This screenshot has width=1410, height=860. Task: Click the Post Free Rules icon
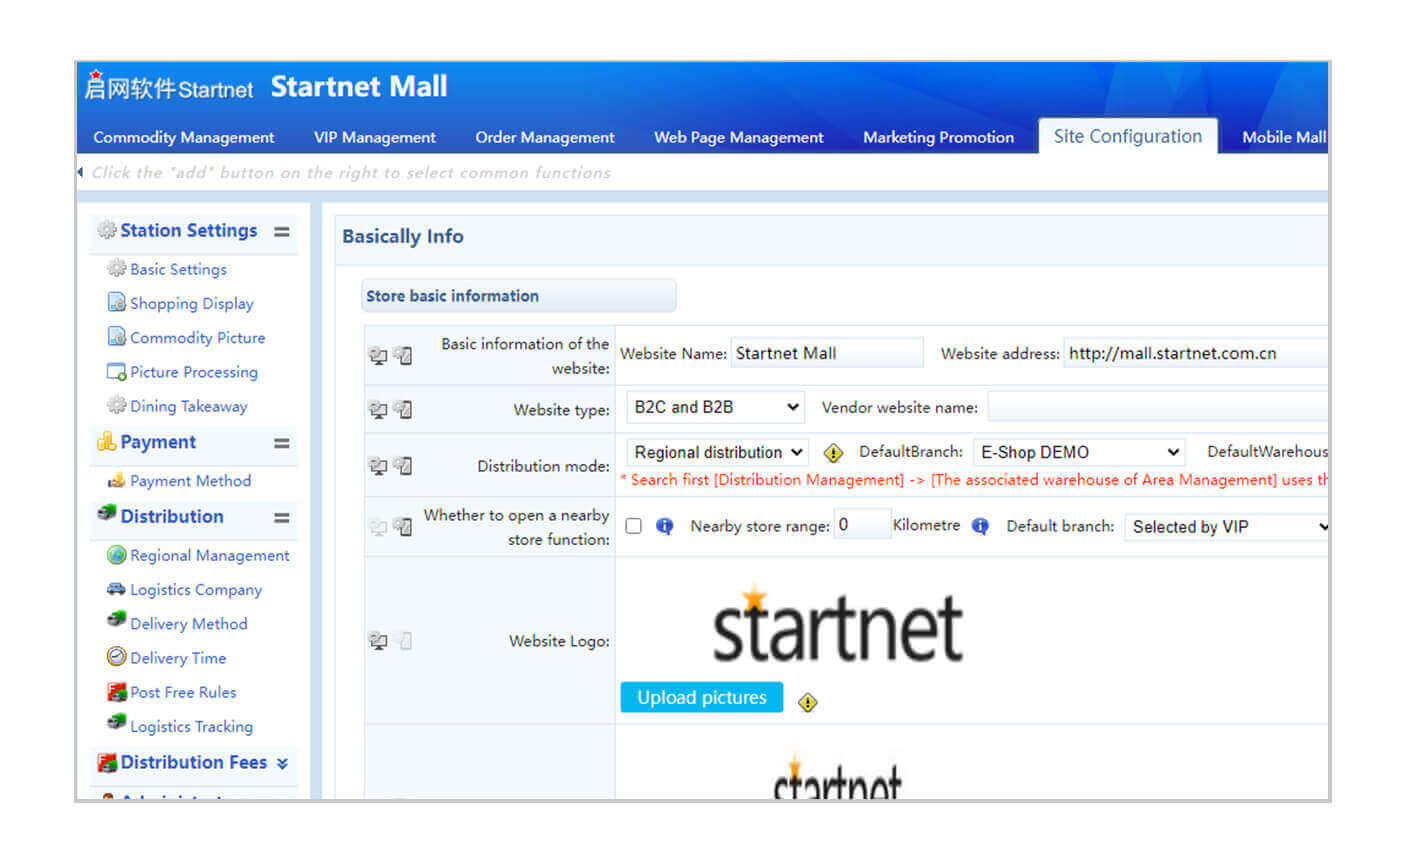[x=116, y=692]
